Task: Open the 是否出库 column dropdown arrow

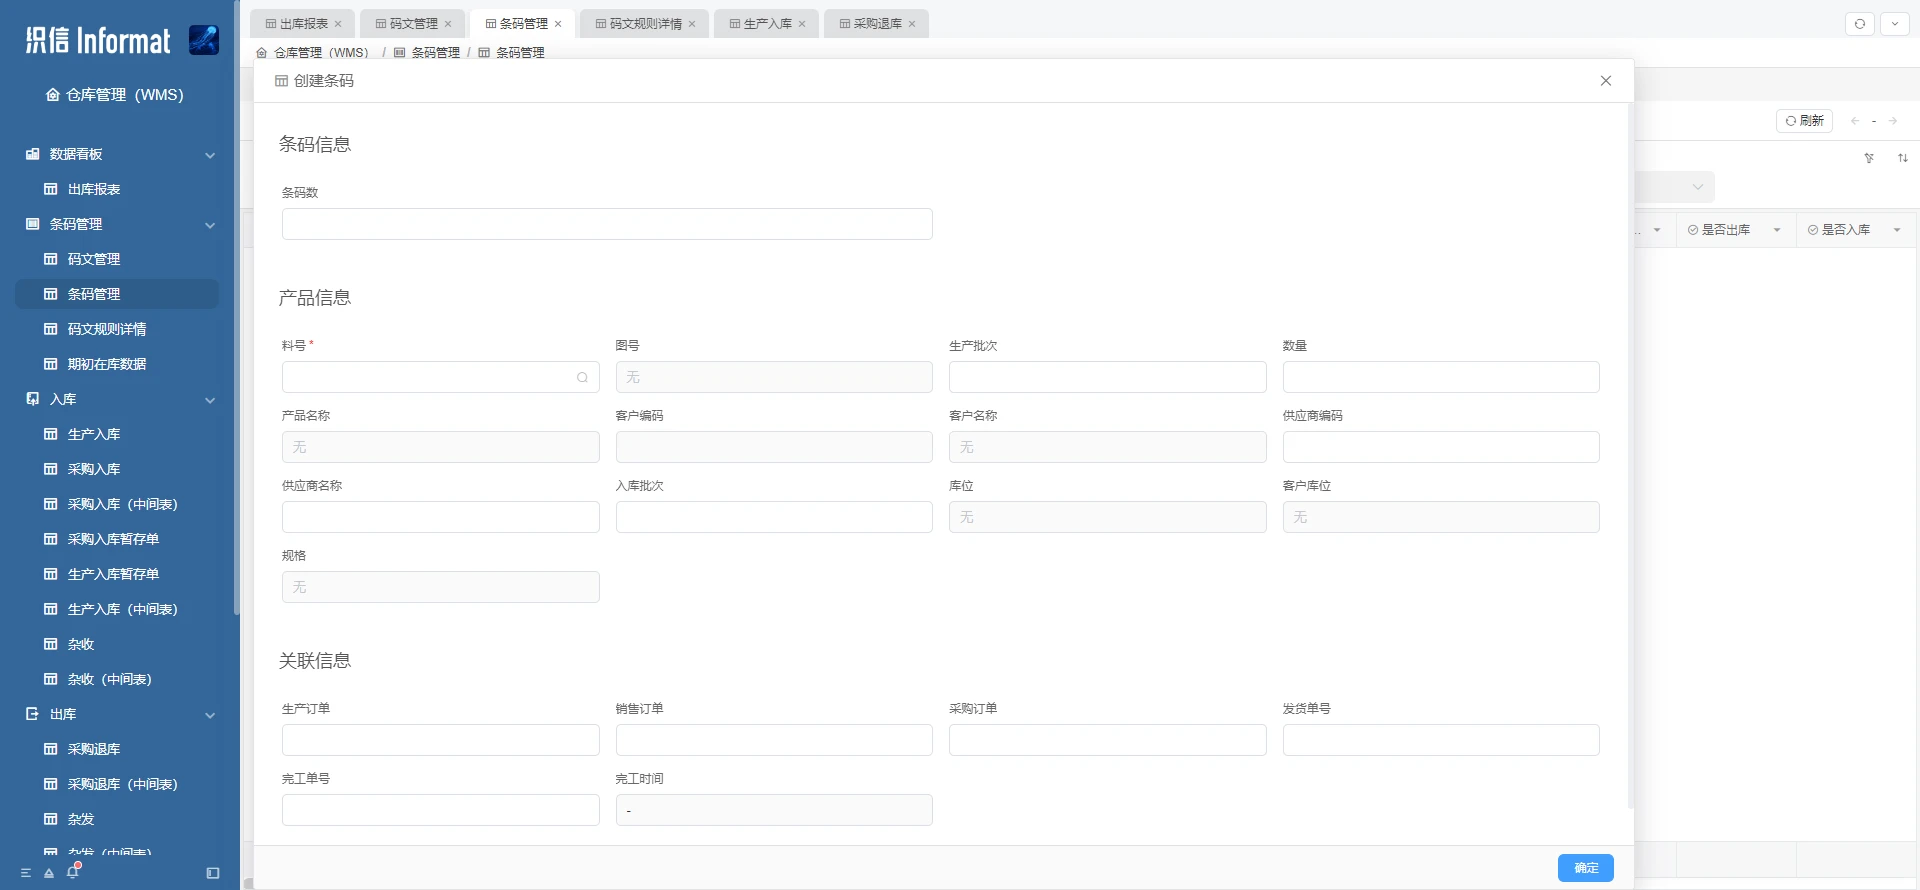Action: pyautogui.click(x=1777, y=230)
